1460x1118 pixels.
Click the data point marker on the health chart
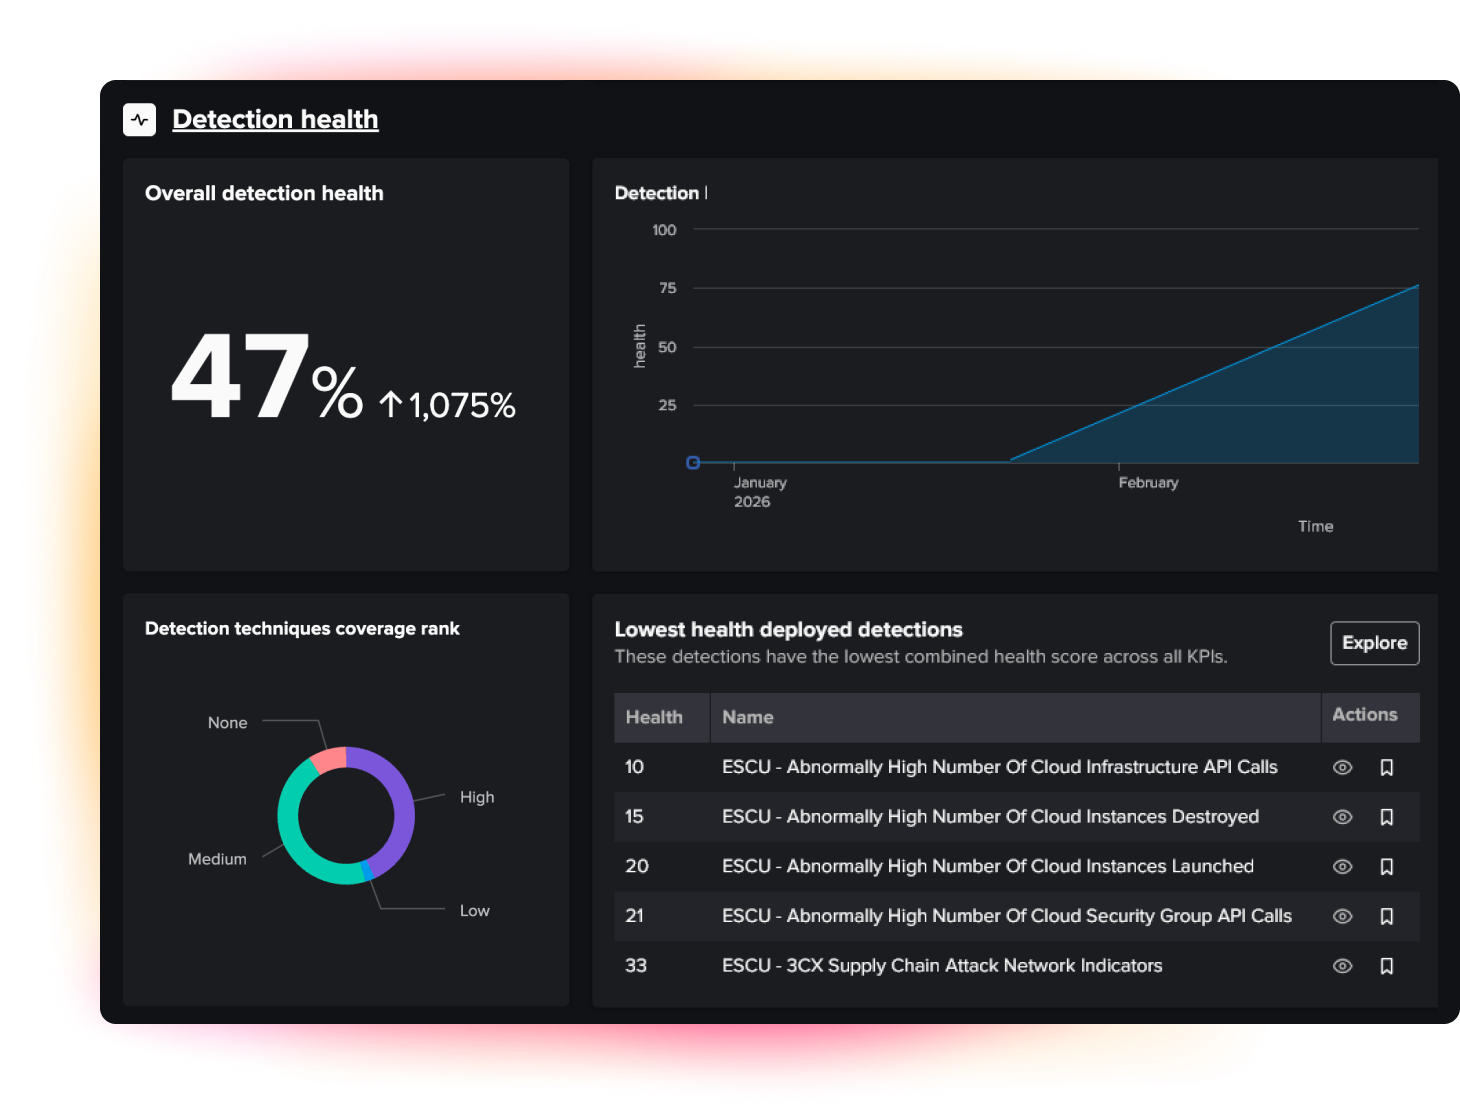pyautogui.click(x=693, y=463)
